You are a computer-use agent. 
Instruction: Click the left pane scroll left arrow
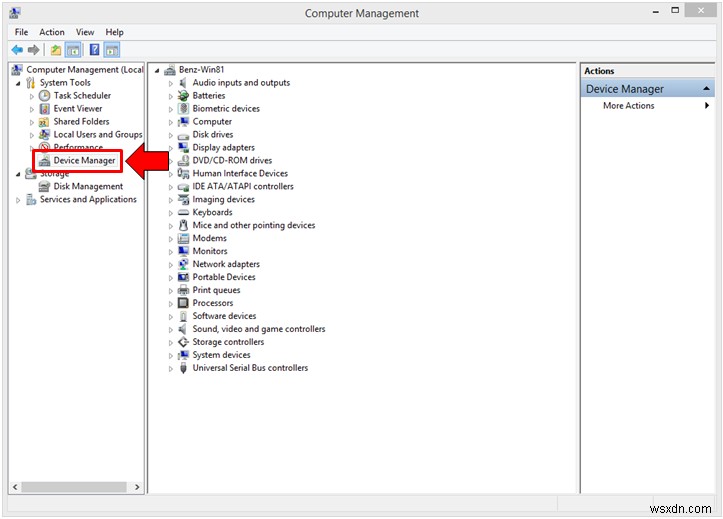pyautogui.click(x=15, y=487)
